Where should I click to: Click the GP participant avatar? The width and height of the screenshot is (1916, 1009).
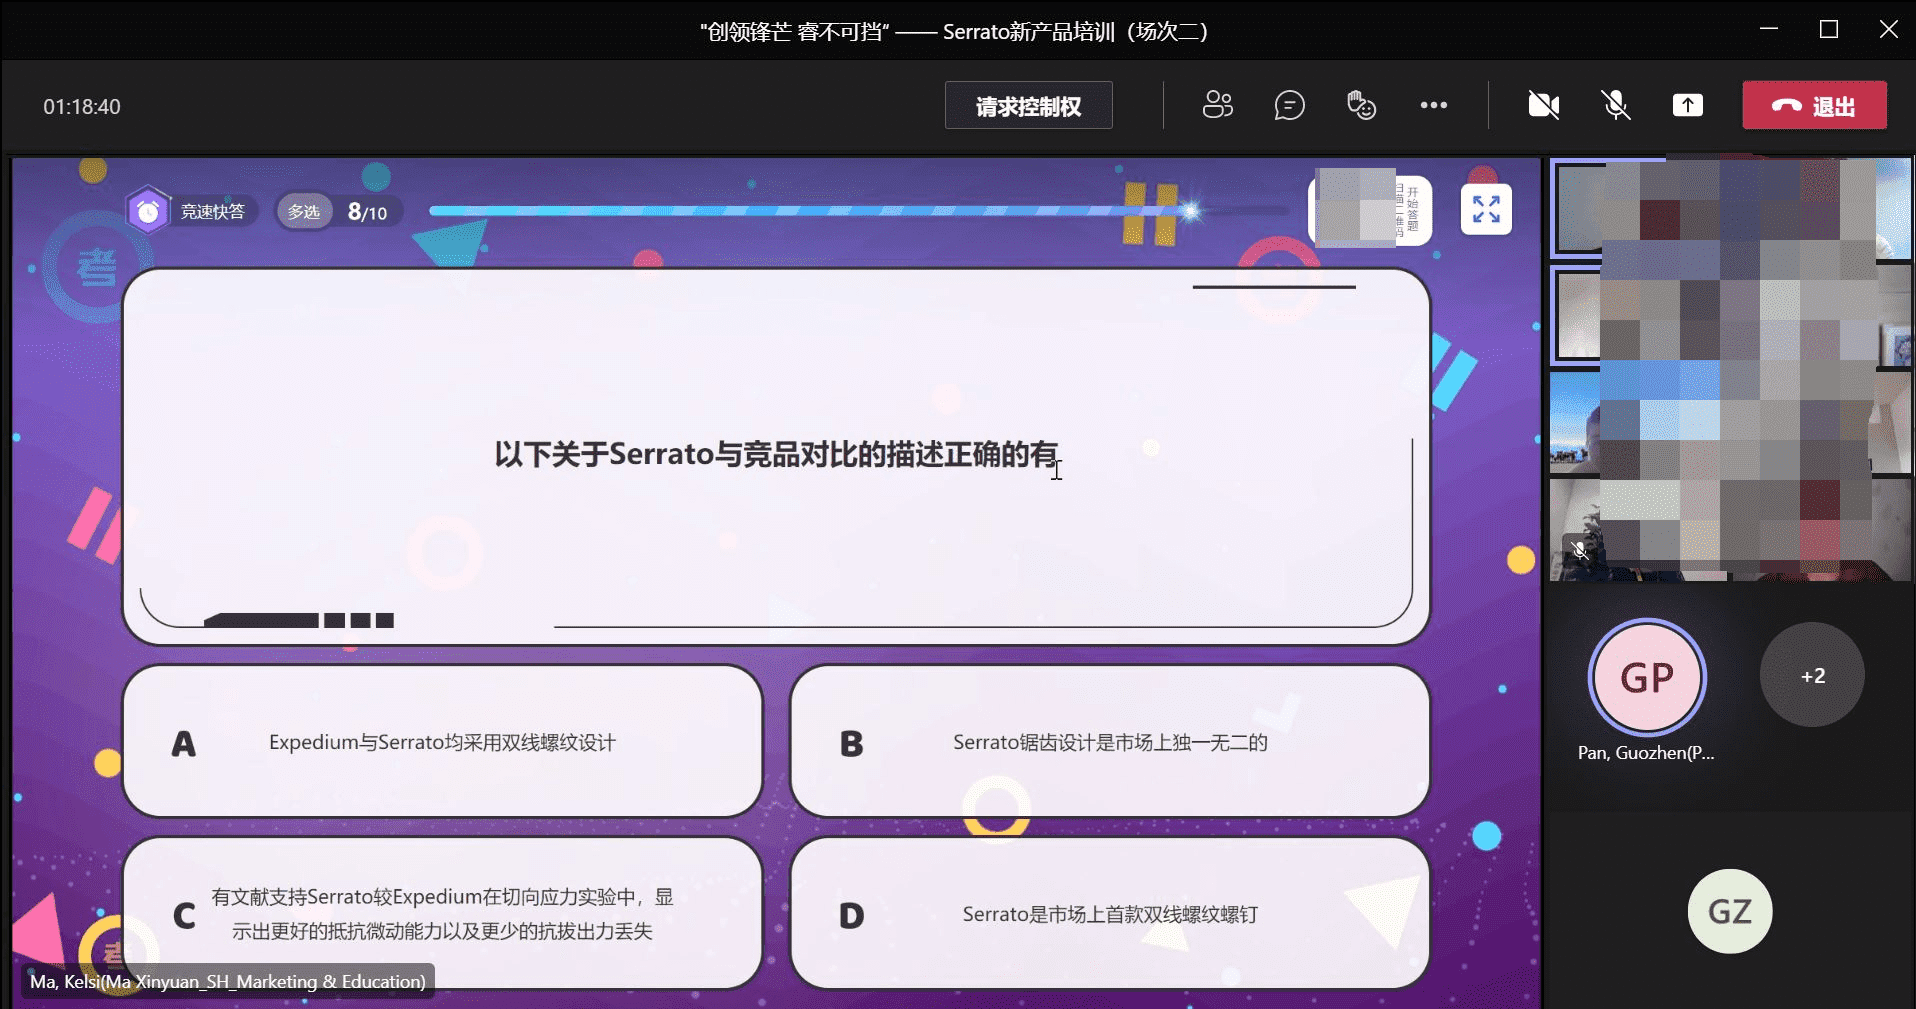[x=1647, y=677]
